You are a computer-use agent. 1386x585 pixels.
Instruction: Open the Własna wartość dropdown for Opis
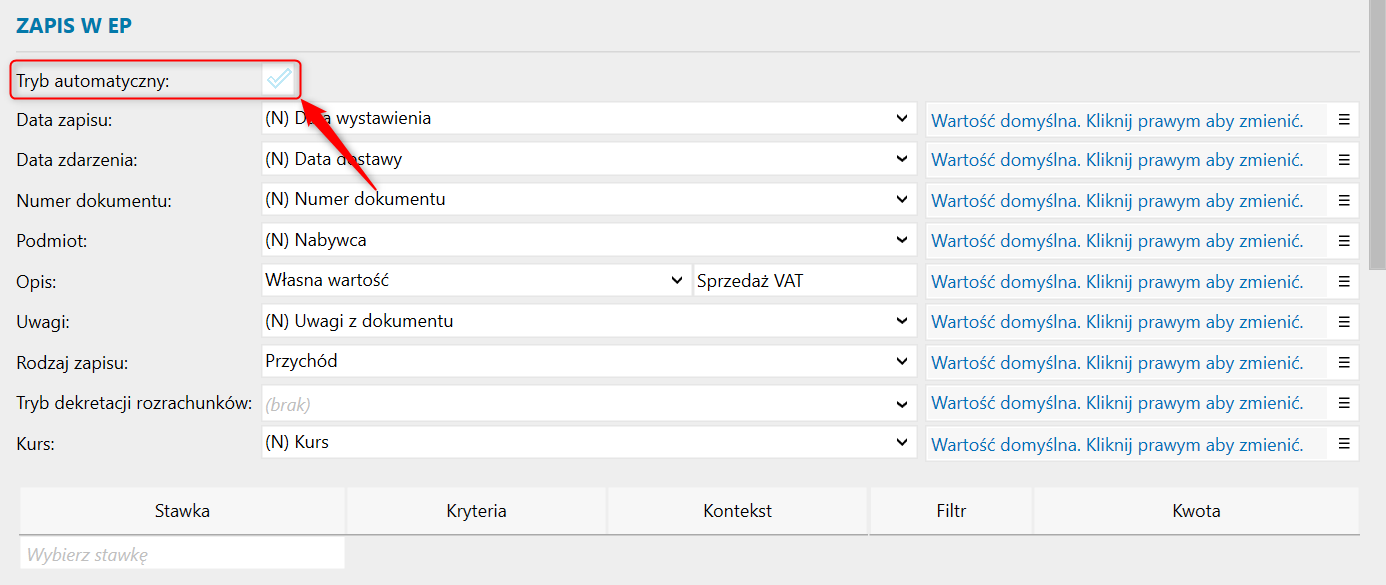point(475,280)
